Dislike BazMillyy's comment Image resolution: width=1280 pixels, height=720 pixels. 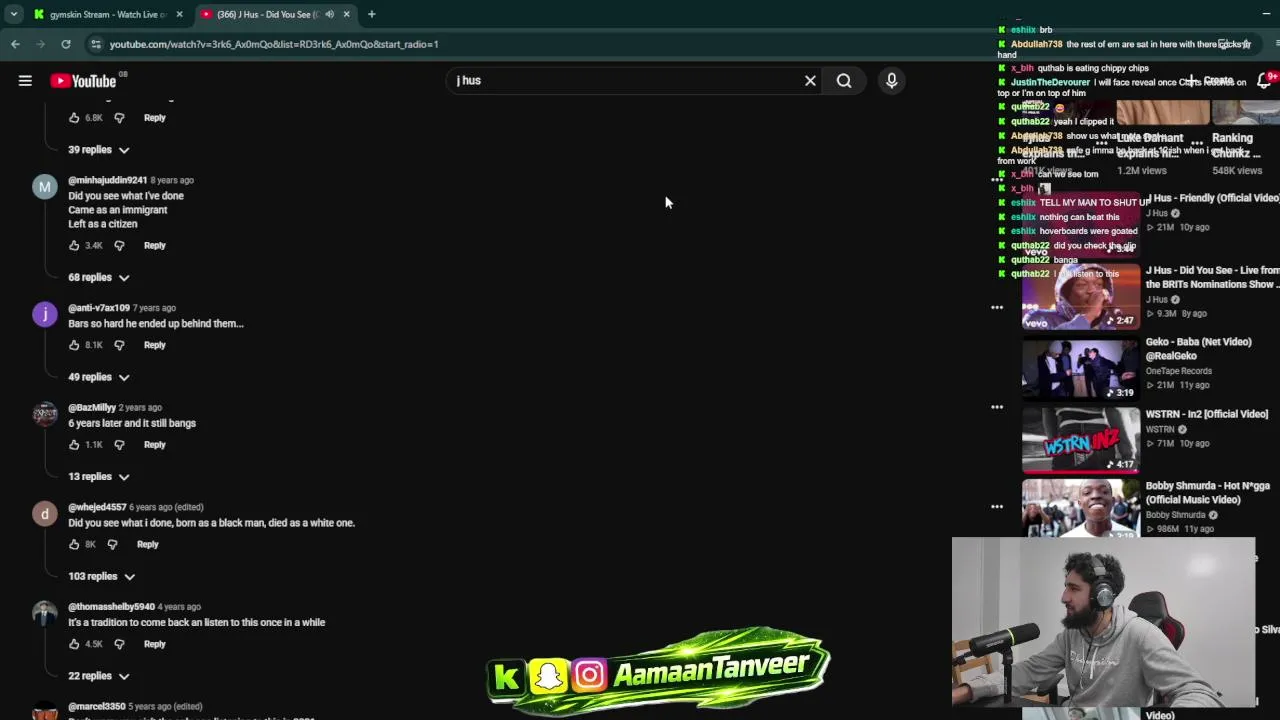[119, 445]
